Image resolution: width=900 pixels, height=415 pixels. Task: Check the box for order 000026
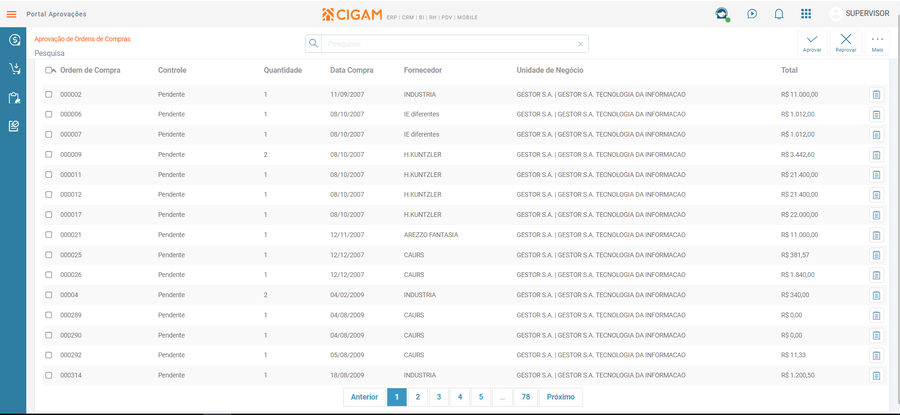pos(49,275)
